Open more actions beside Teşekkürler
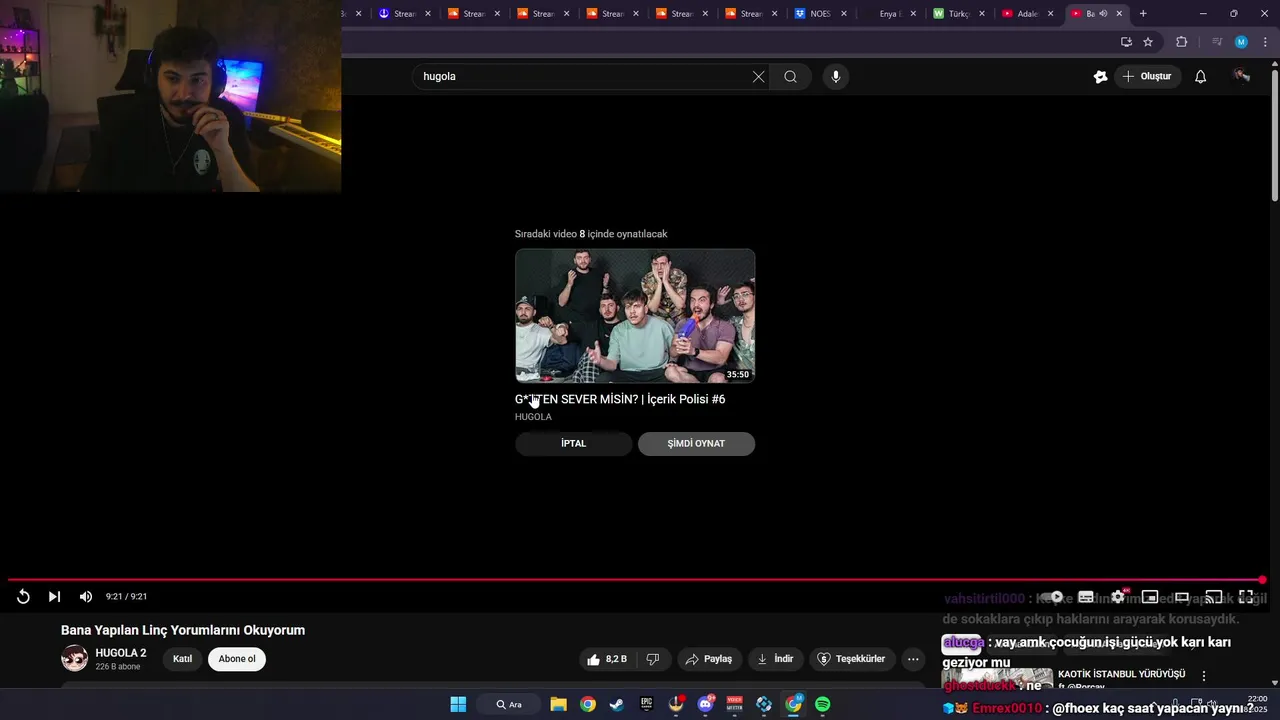The height and width of the screenshot is (720, 1280). 913,659
